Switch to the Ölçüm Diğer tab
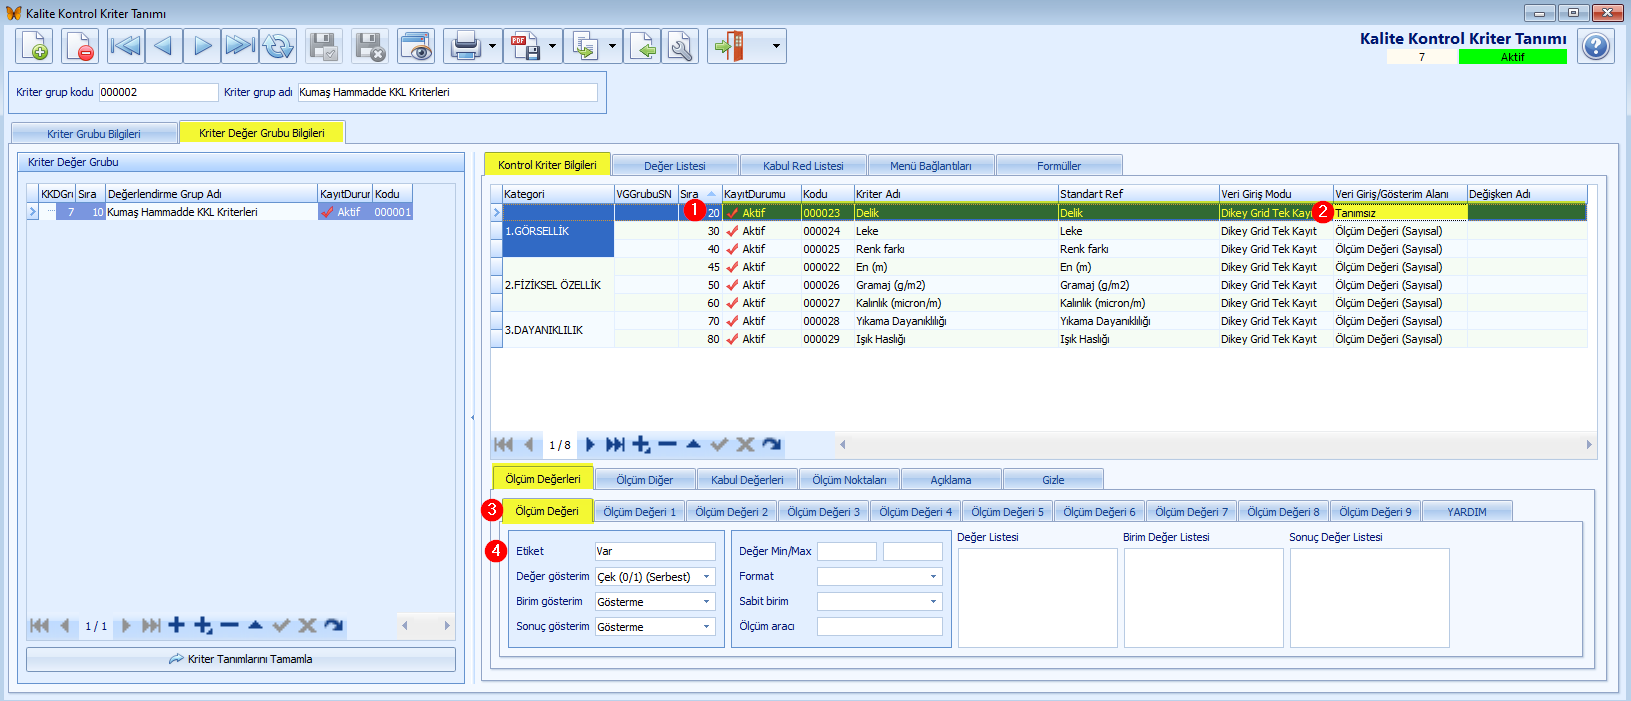Screen dimensions: 1631x701 click(645, 480)
